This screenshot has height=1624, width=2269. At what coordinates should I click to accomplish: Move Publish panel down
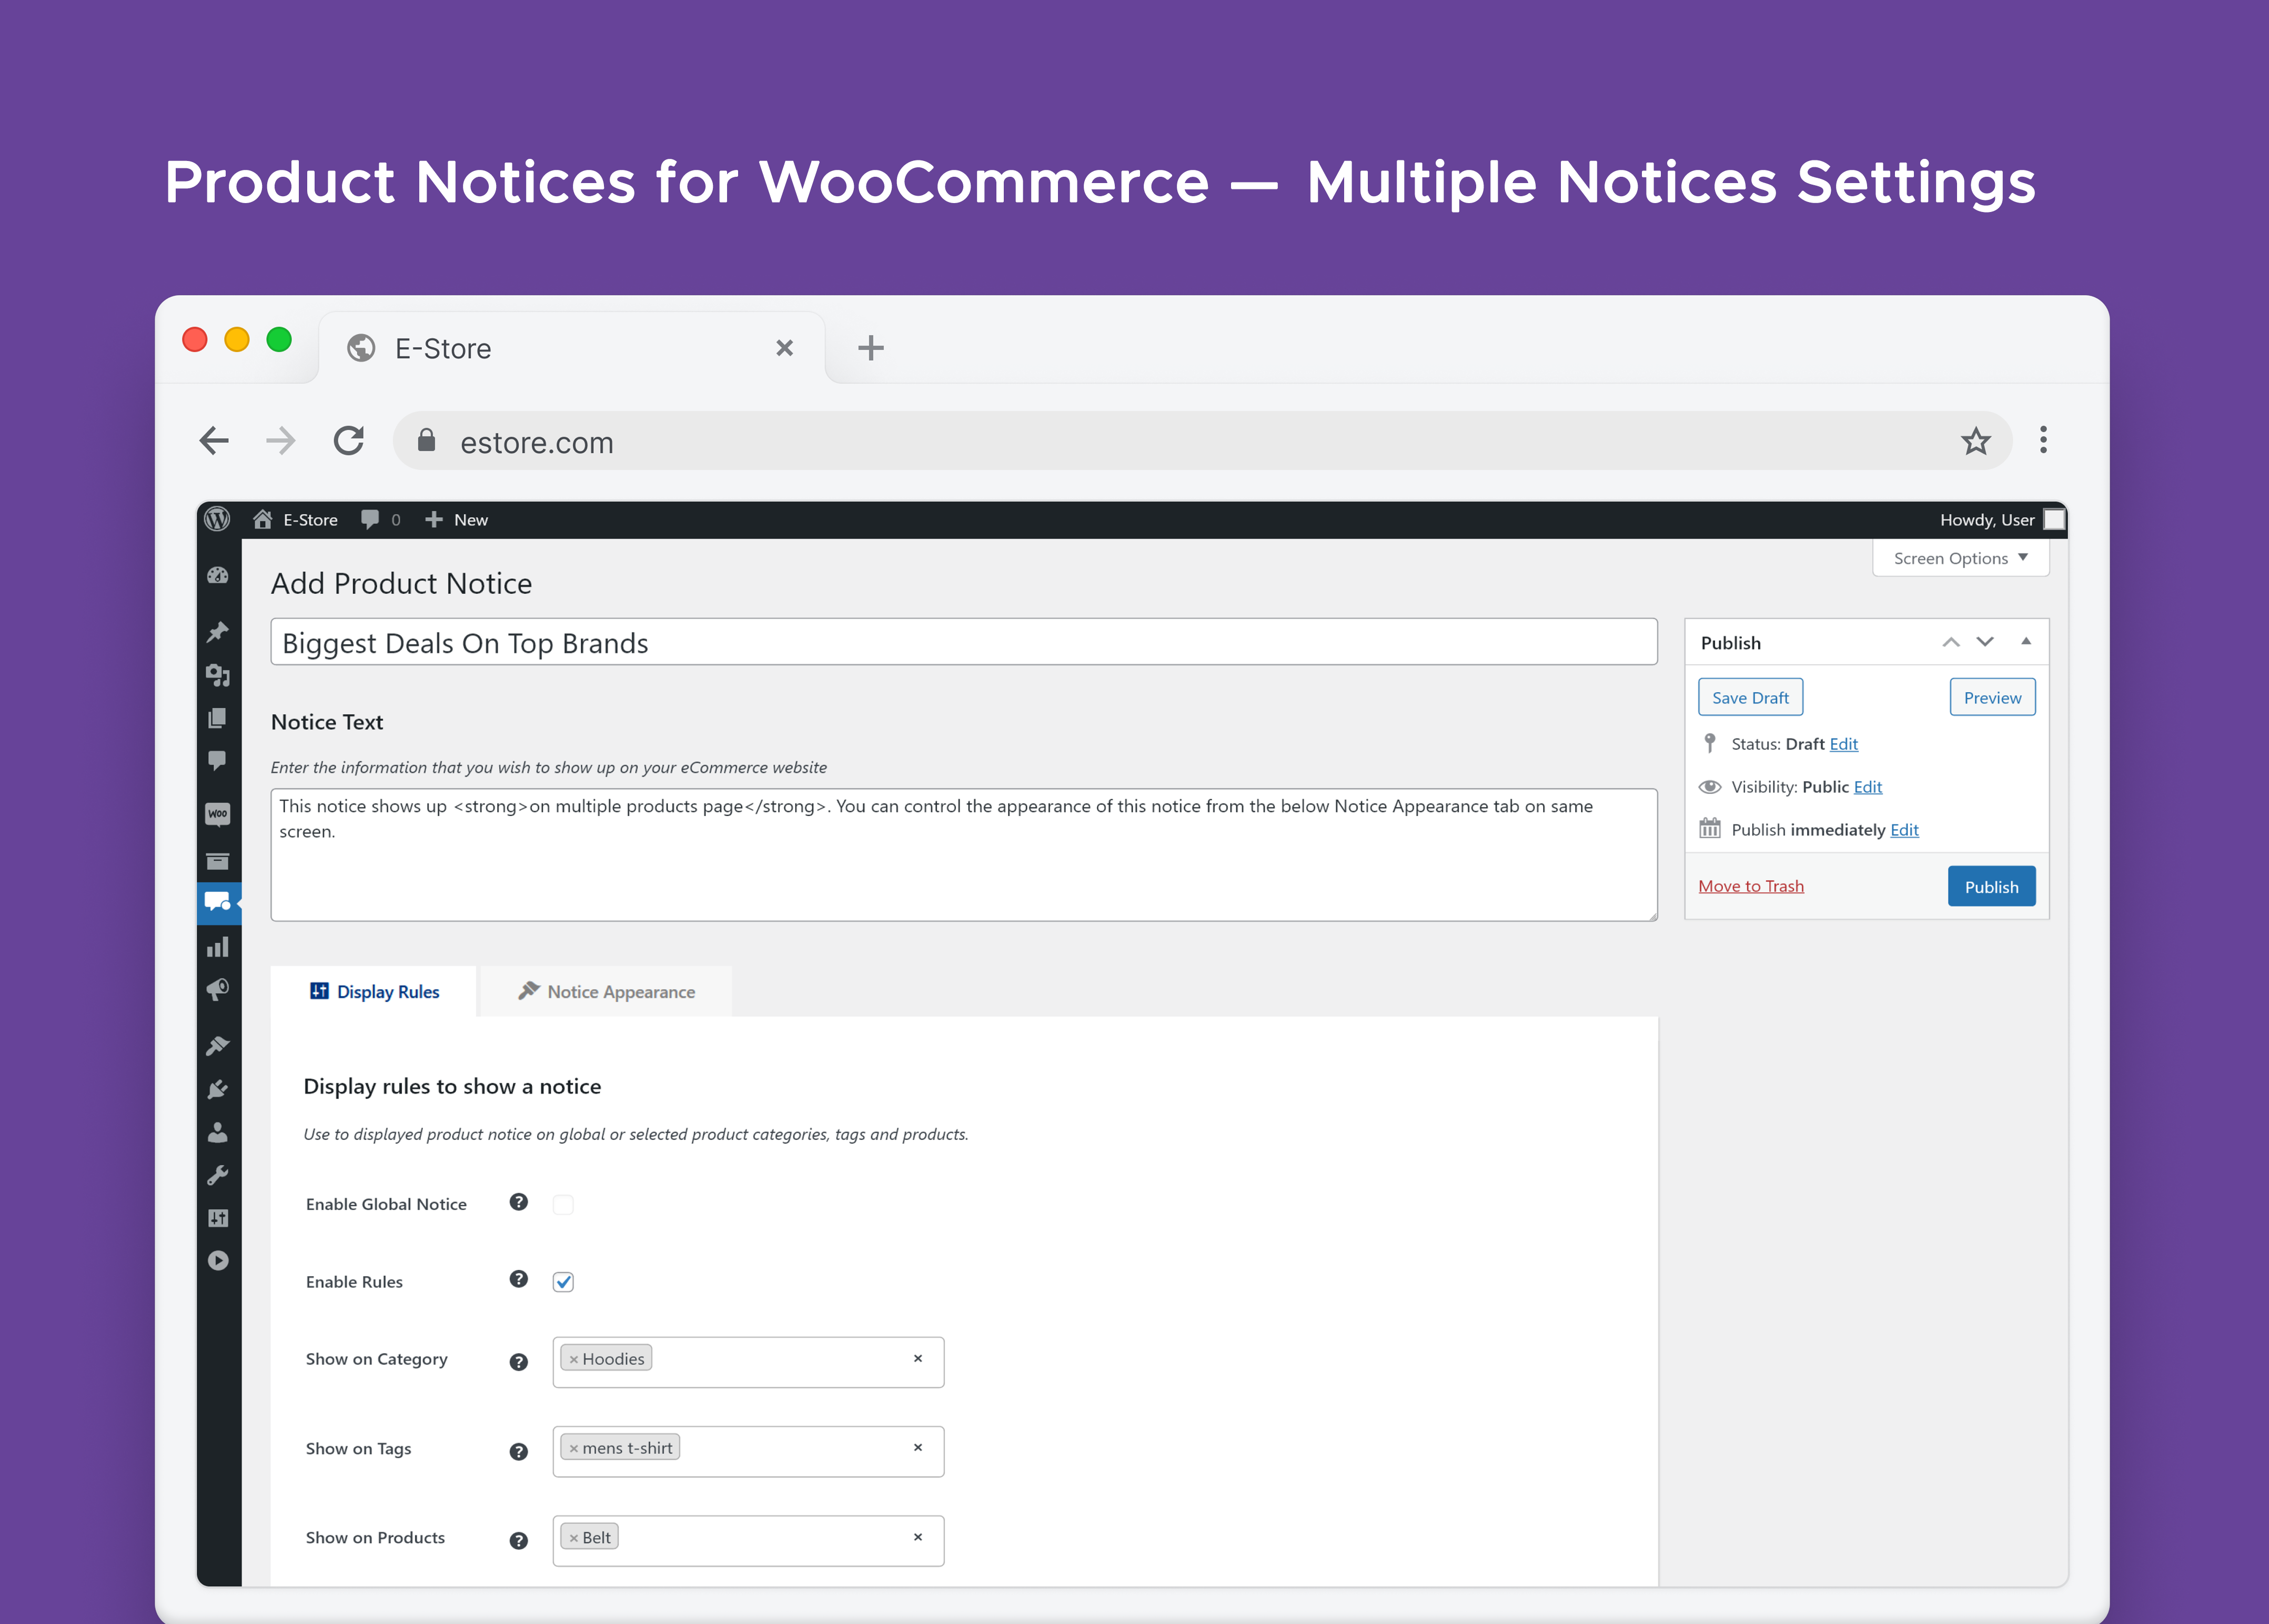(x=1985, y=642)
